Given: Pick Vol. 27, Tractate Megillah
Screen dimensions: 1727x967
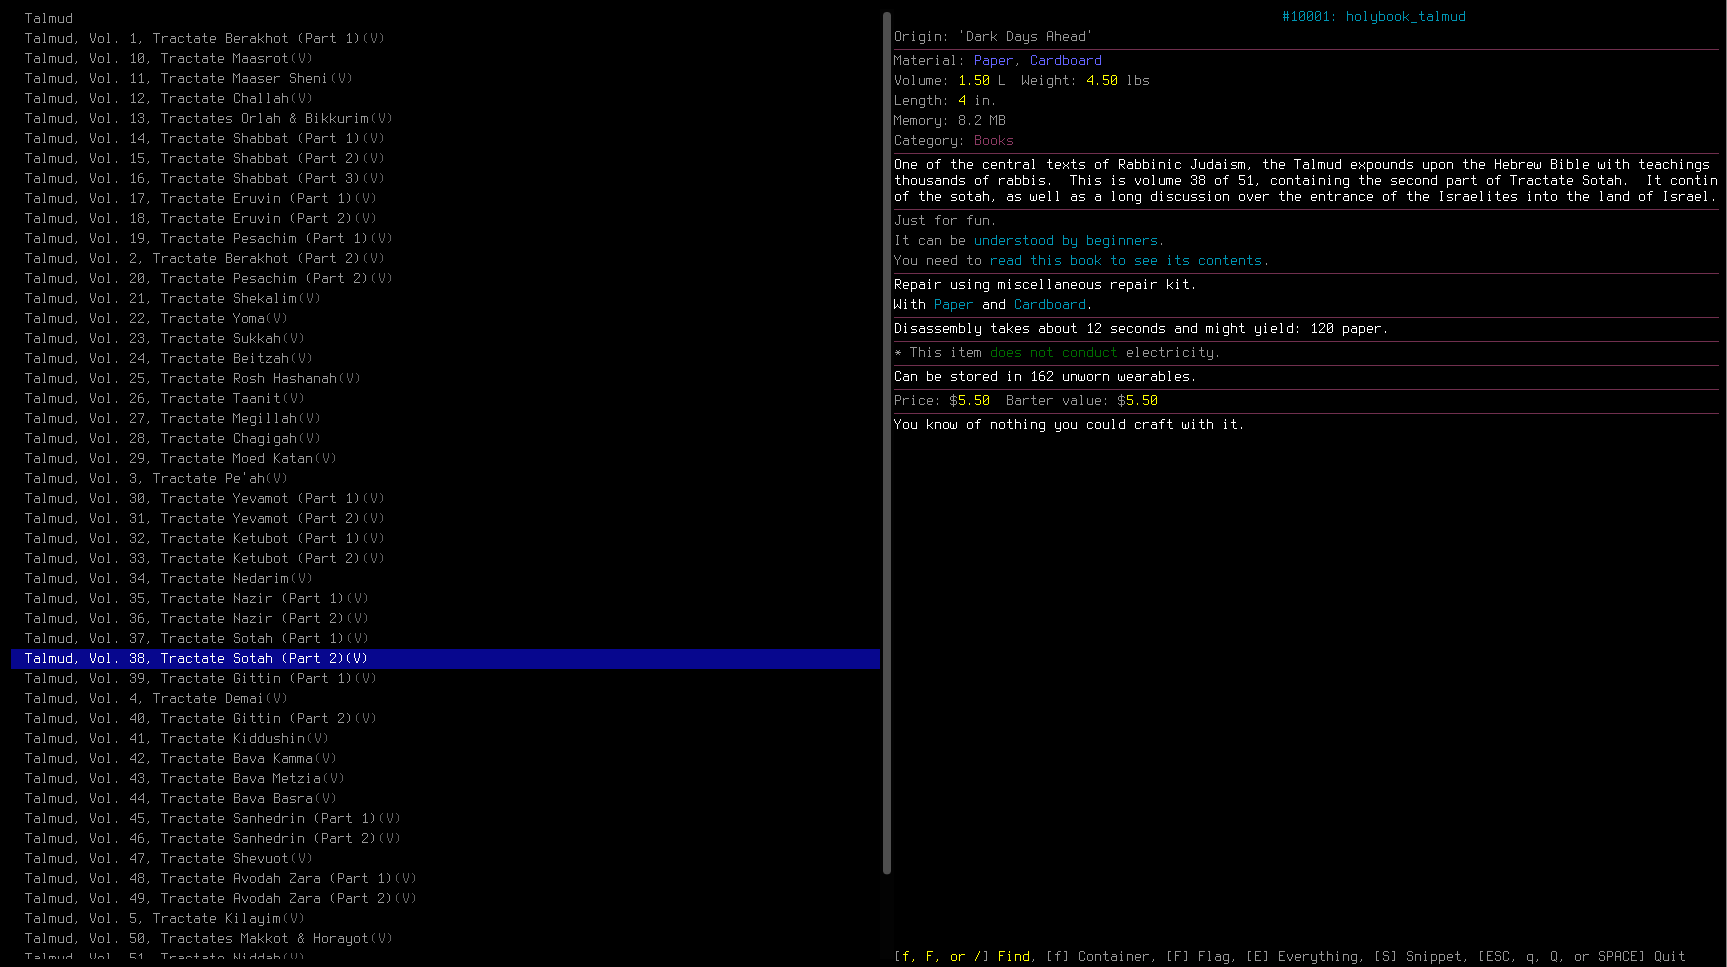Looking at the screenshot, I should point(172,418).
